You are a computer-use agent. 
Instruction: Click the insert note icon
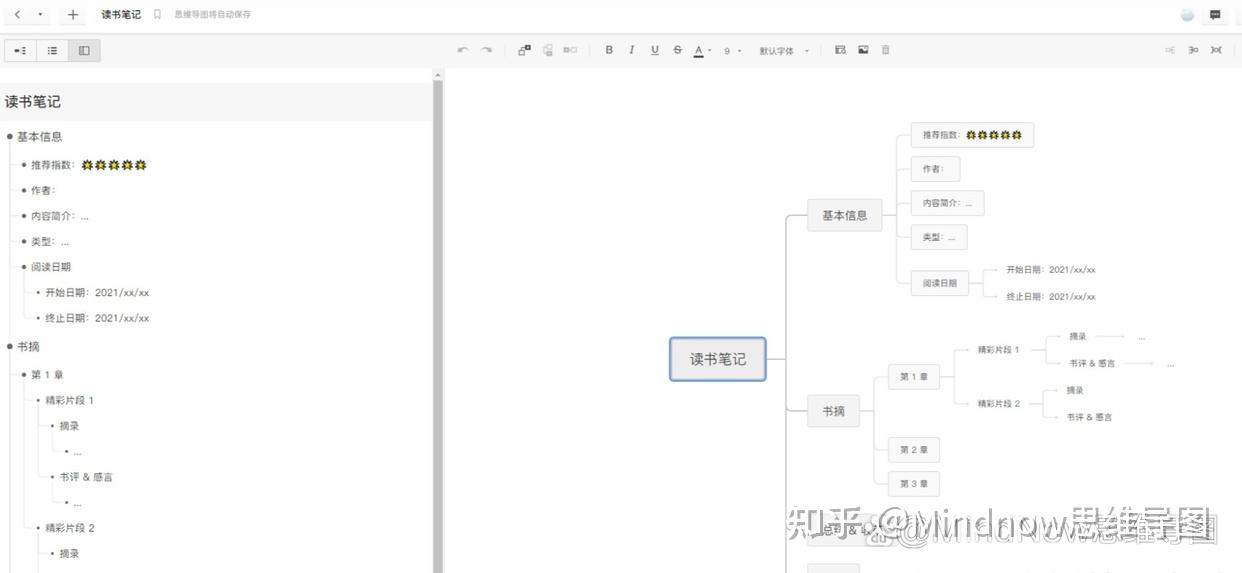pyautogui.click(x=840, y=50)
